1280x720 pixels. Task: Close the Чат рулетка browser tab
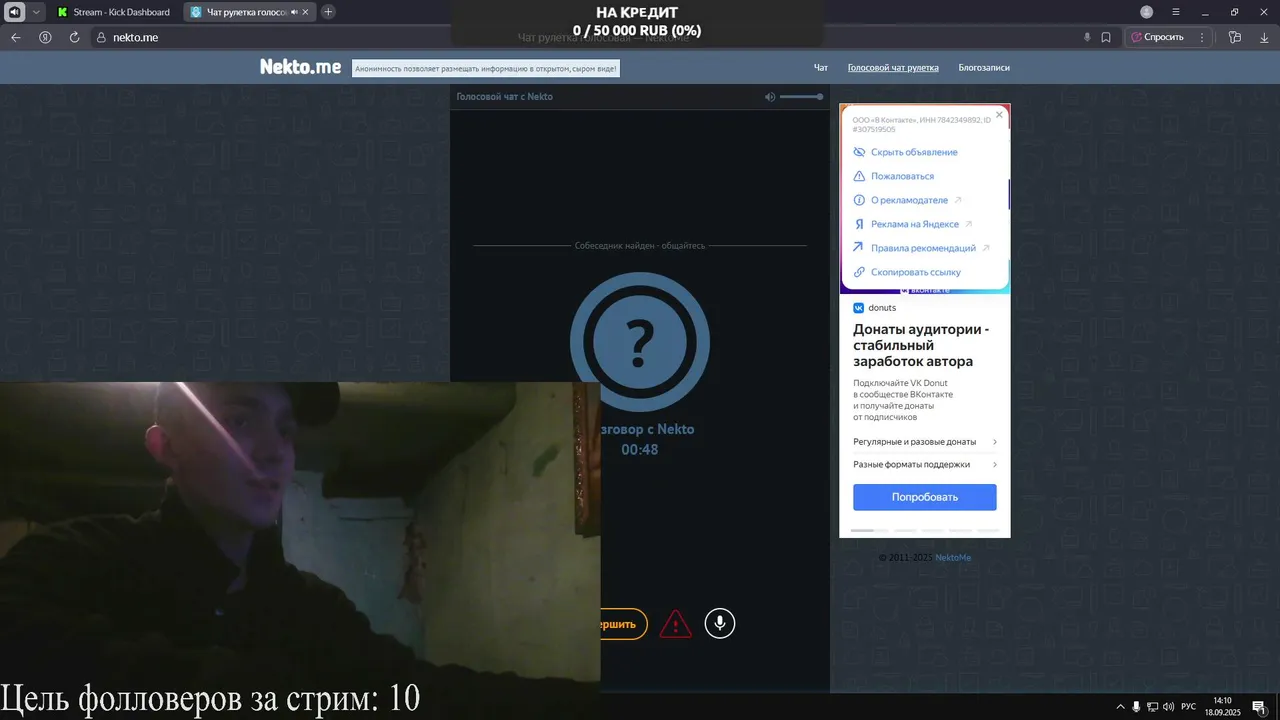[306, 12]
